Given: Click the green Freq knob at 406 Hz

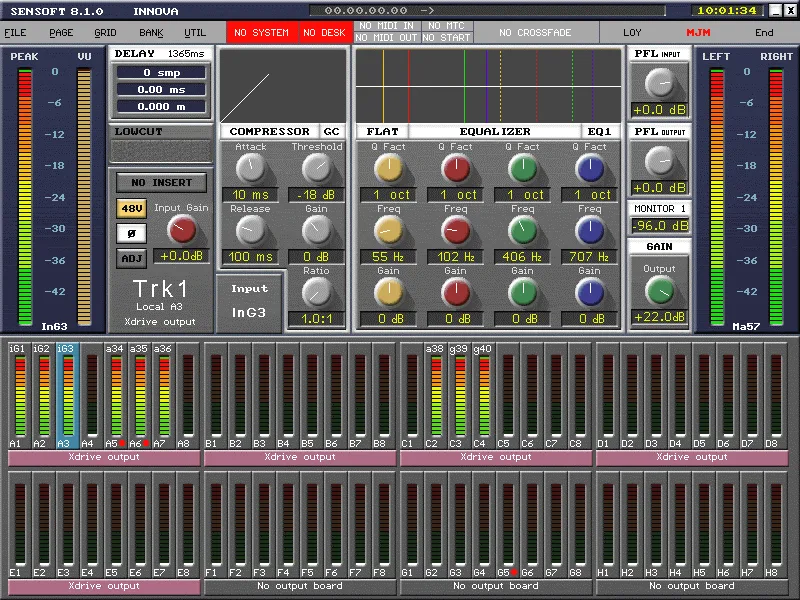Looking at the screenshot, I should (523, 231).
